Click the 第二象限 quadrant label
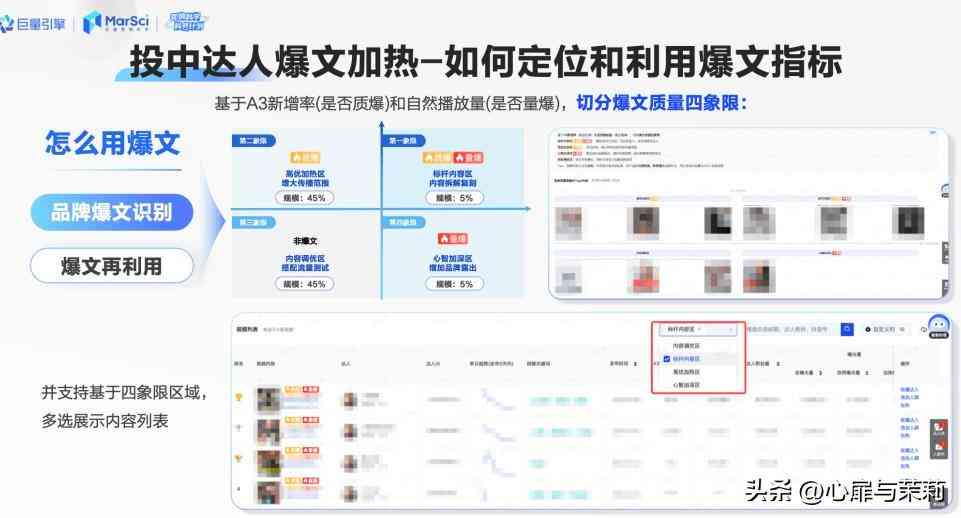The width and height of the screenshot is (961, 518). coord(253,140)
